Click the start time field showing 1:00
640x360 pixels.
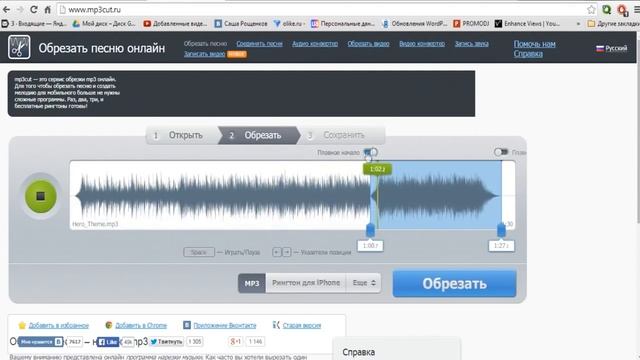370,246
